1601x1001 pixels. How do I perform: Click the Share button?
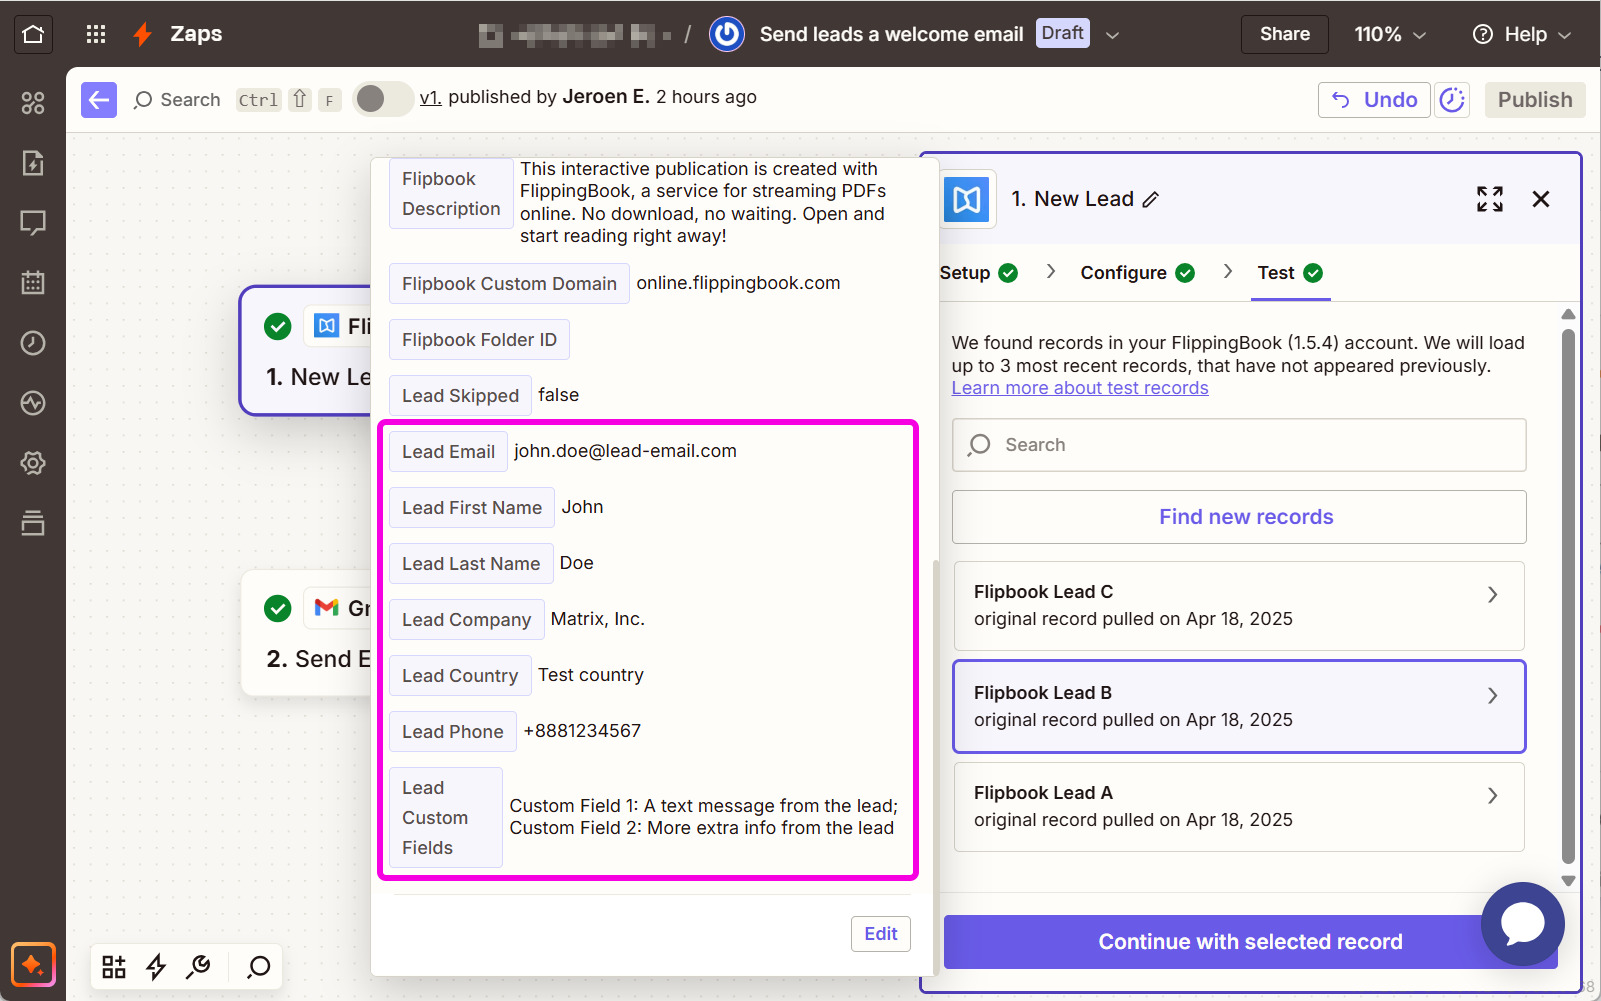tap(1285, 34)
